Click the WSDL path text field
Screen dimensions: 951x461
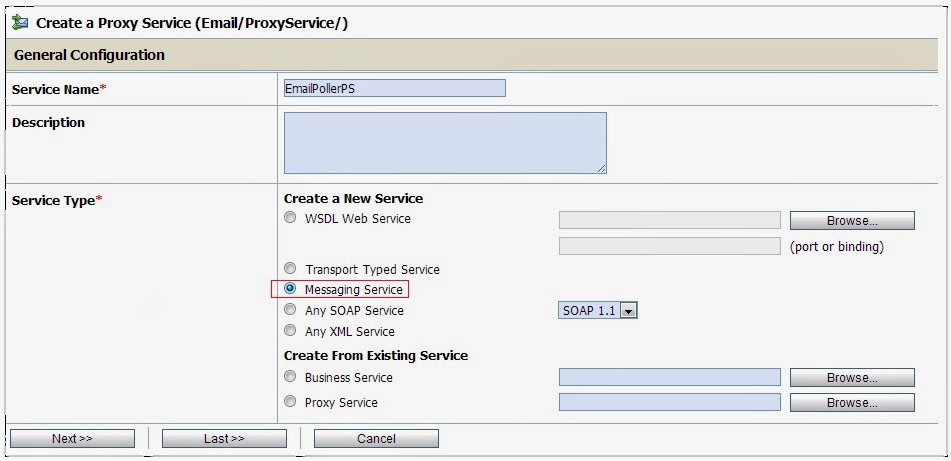pyautogui.click(x=670, y=220)
